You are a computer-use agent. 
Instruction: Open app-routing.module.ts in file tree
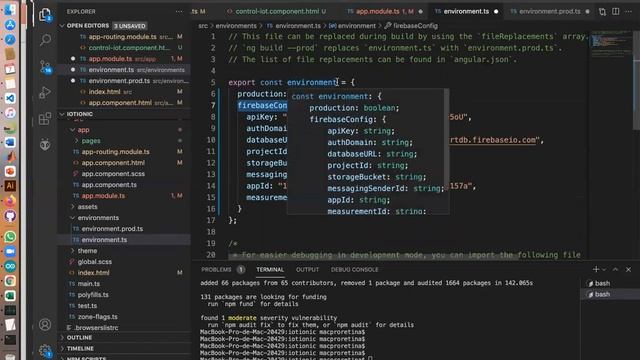(116, 152)
